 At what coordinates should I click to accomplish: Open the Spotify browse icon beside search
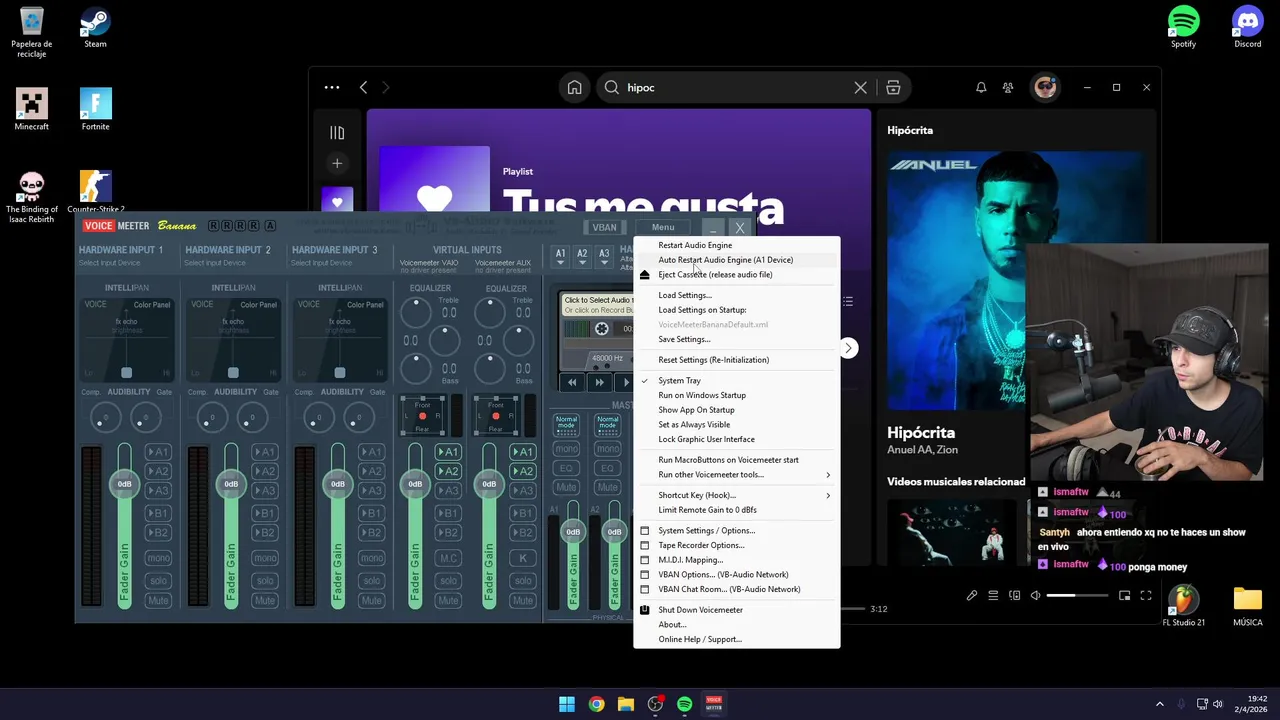coord(893,88)
